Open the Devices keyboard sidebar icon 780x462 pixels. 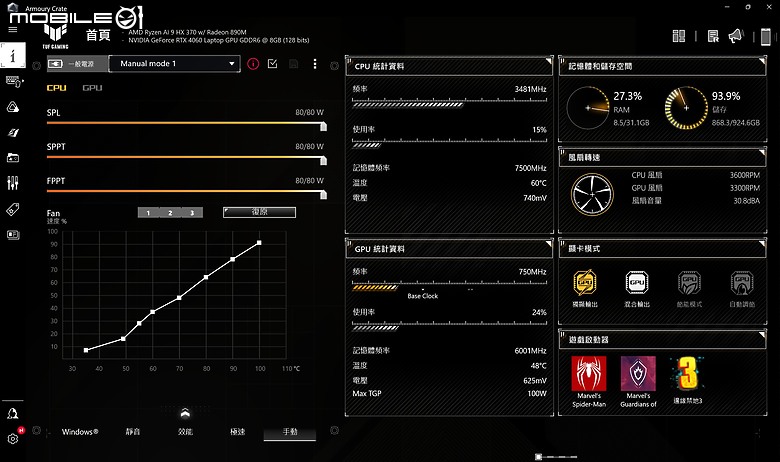13,82
